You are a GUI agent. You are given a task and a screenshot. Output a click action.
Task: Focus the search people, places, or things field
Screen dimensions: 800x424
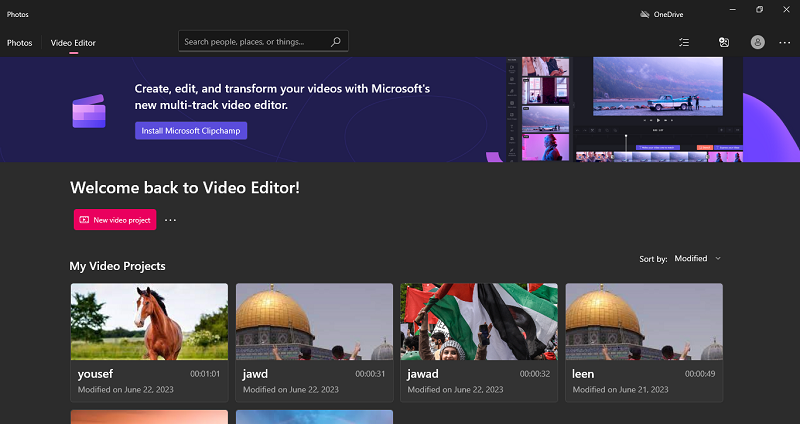263,41
